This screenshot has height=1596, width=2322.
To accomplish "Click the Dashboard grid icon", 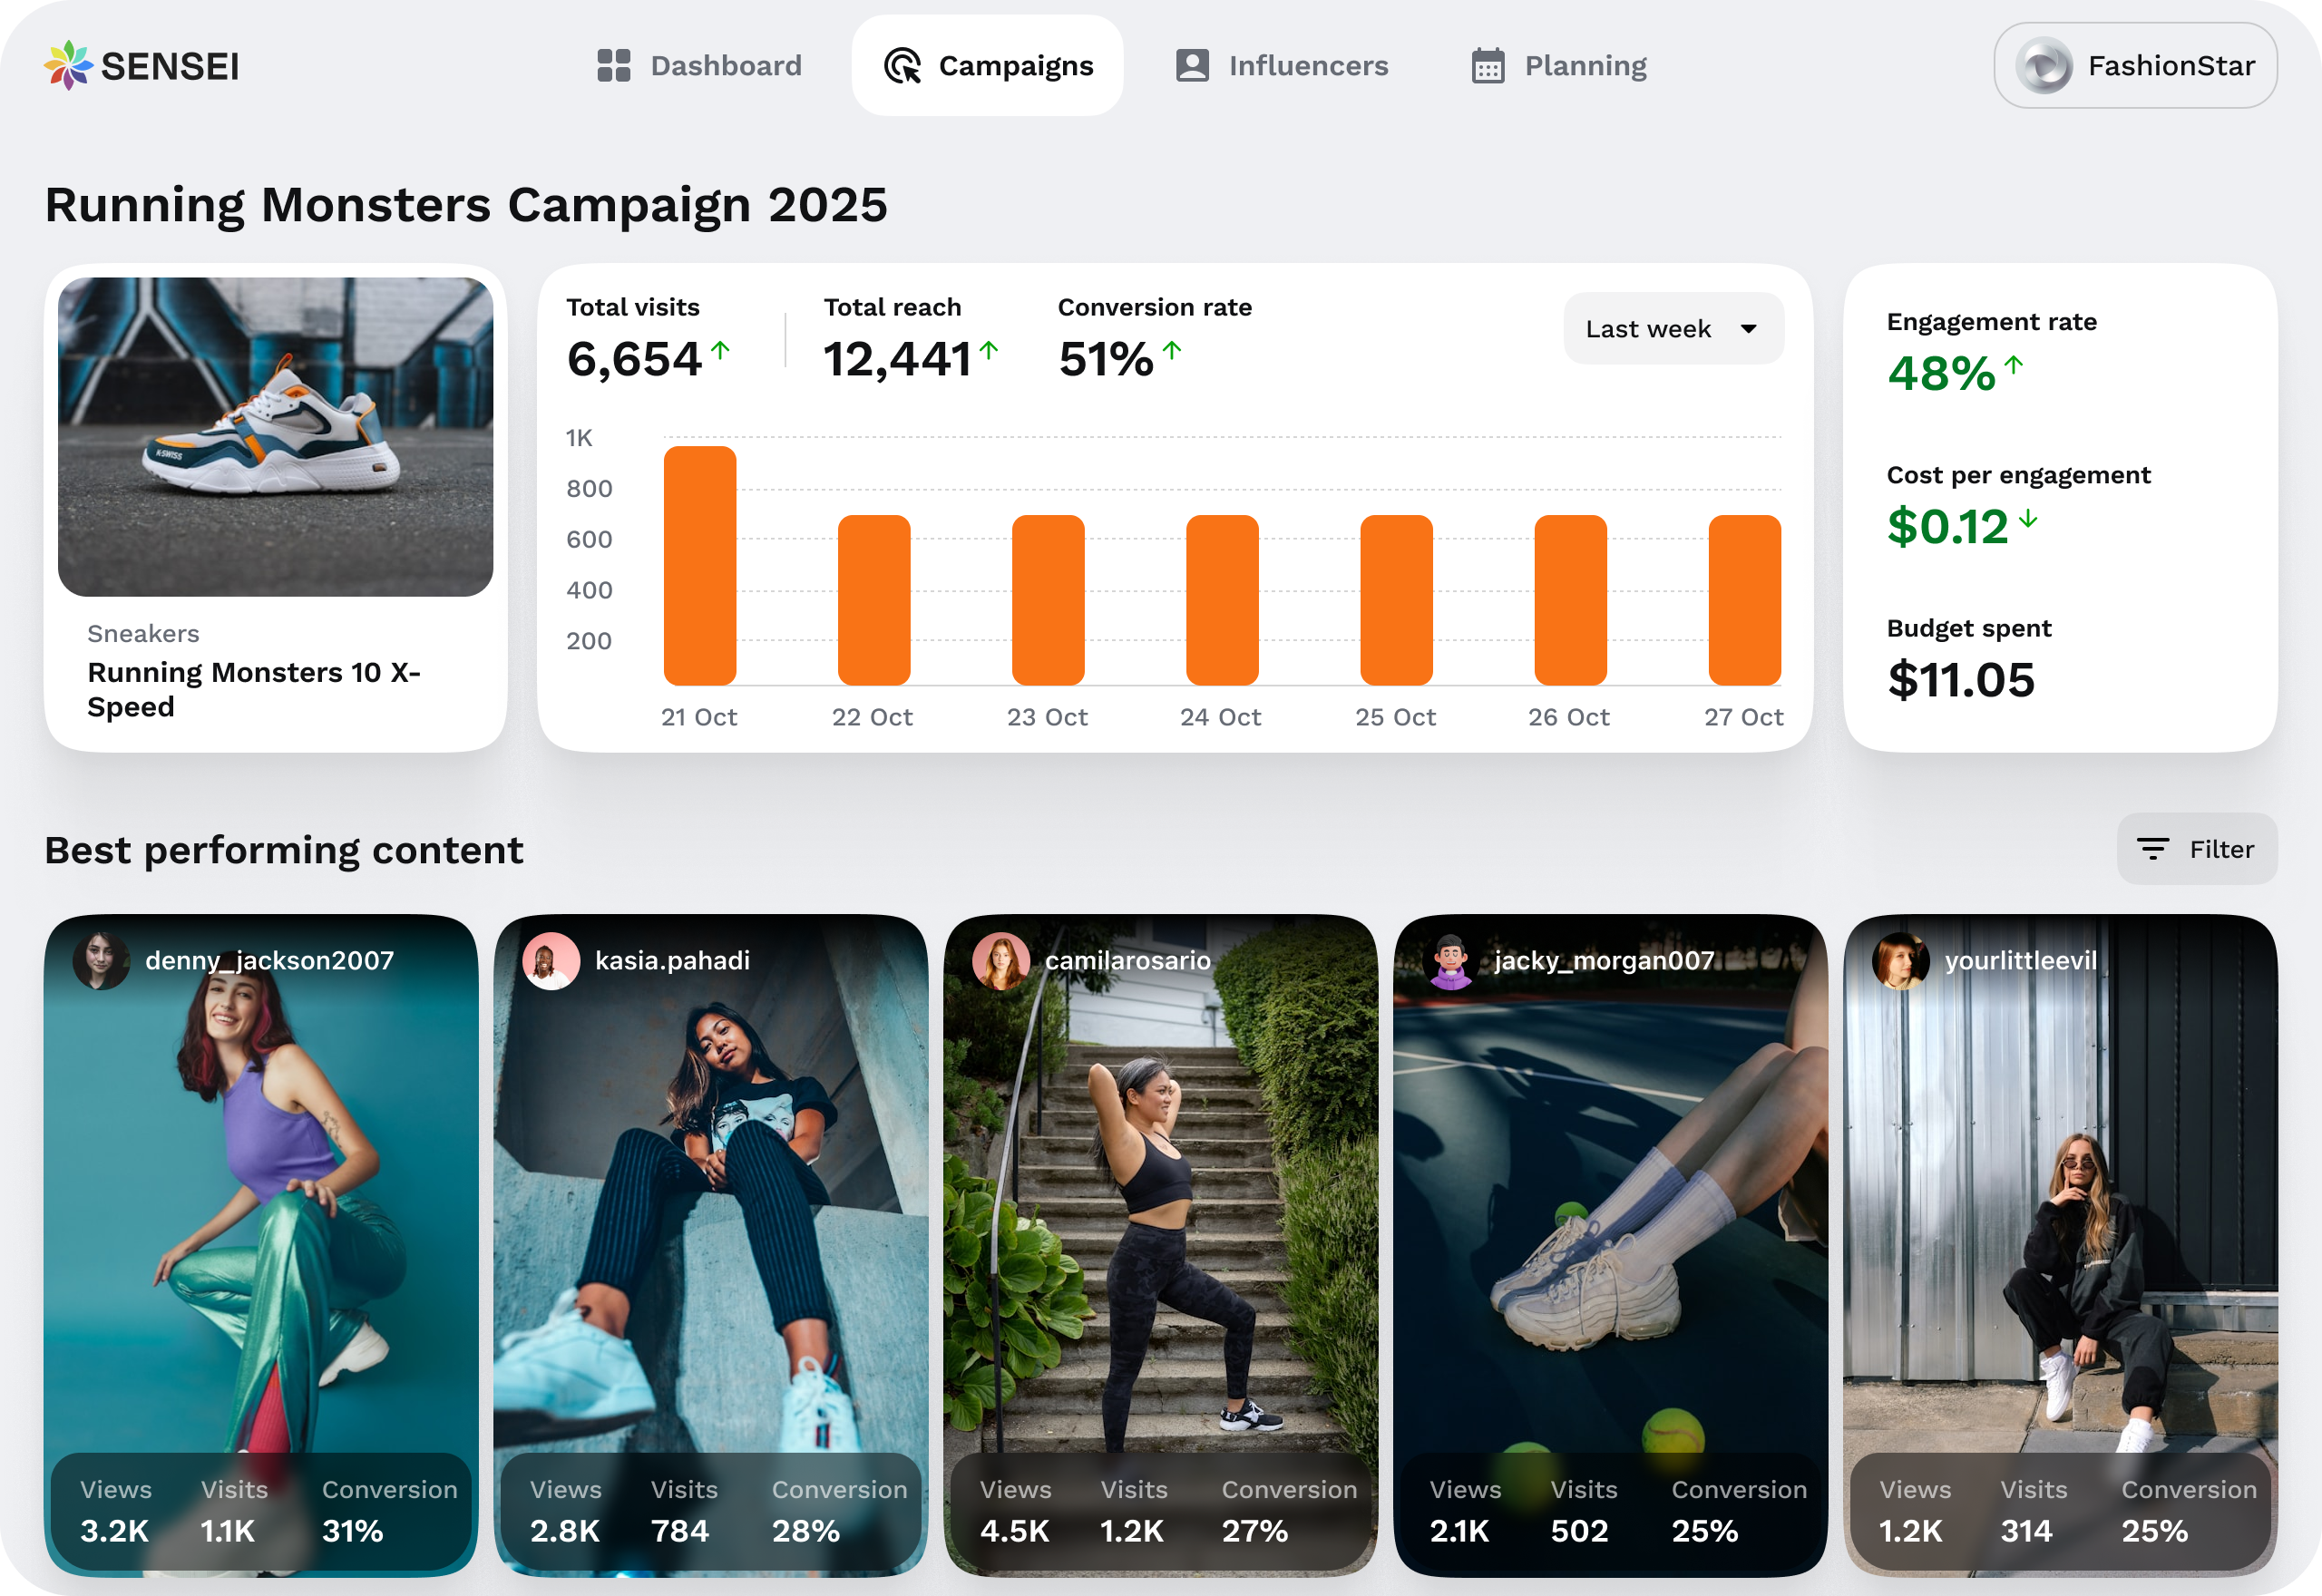I will pyautogui.click(x=613, y=65).
